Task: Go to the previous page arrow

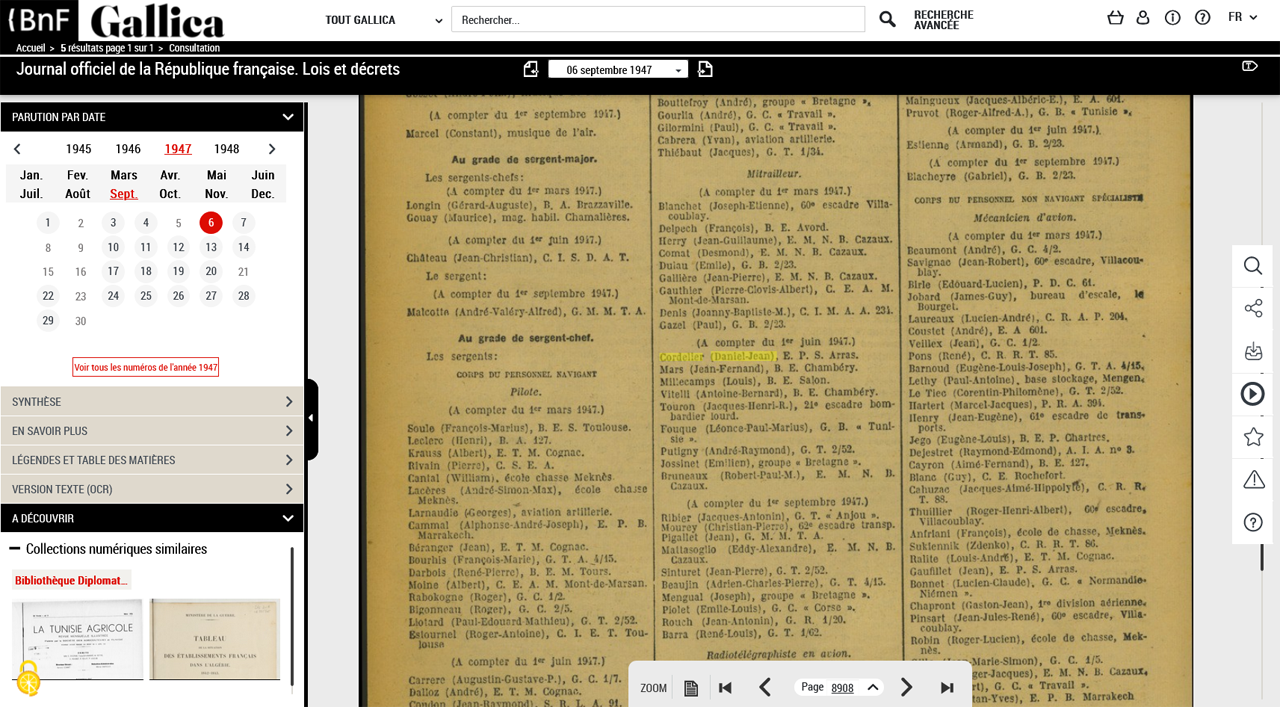Action: pos(765,687)
